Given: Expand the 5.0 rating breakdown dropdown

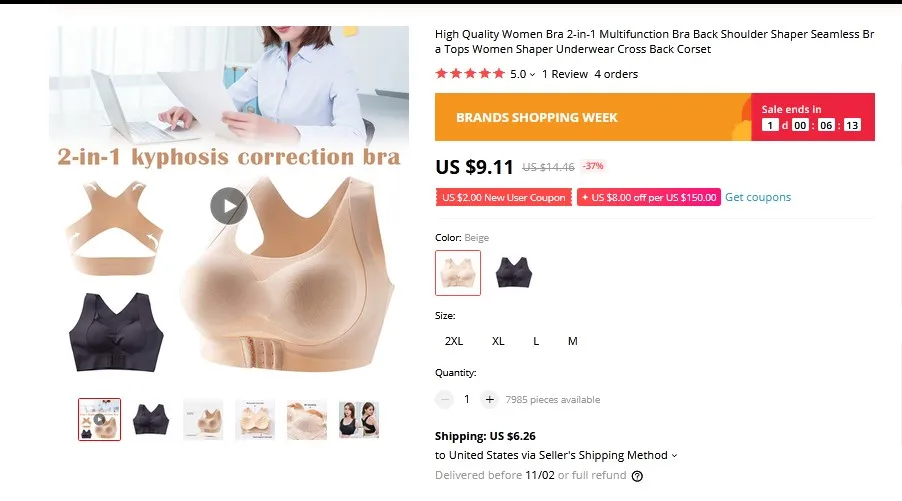Looking at the screenshot, I should pos(522,74).
